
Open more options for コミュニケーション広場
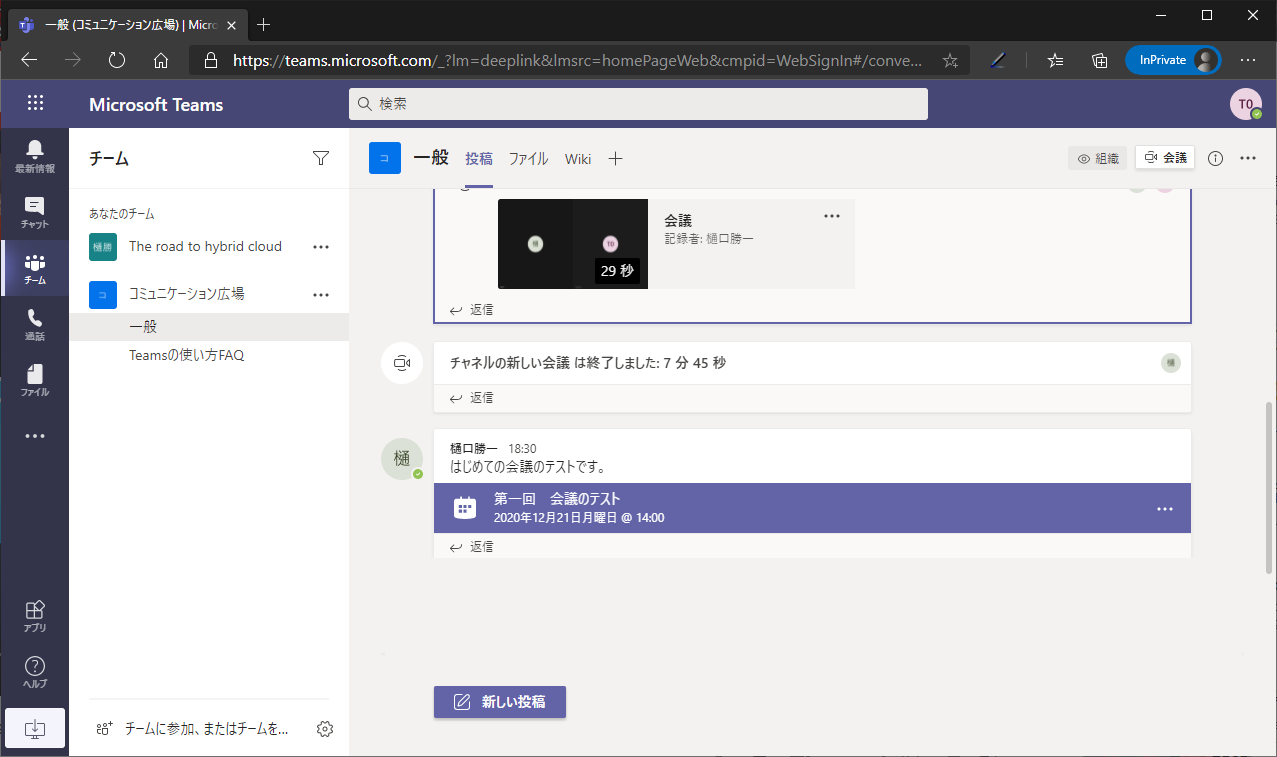321,294
